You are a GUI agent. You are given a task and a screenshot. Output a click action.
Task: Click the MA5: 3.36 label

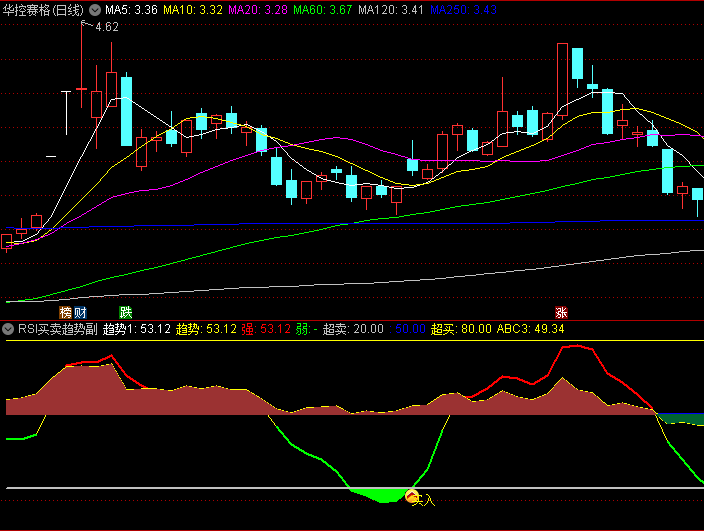pos(132,10)
